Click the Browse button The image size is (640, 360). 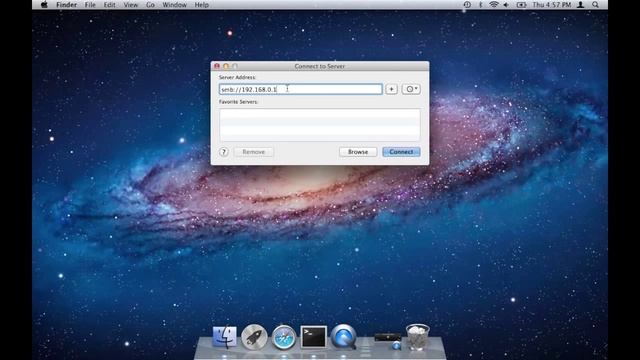[x=358, y=152]
